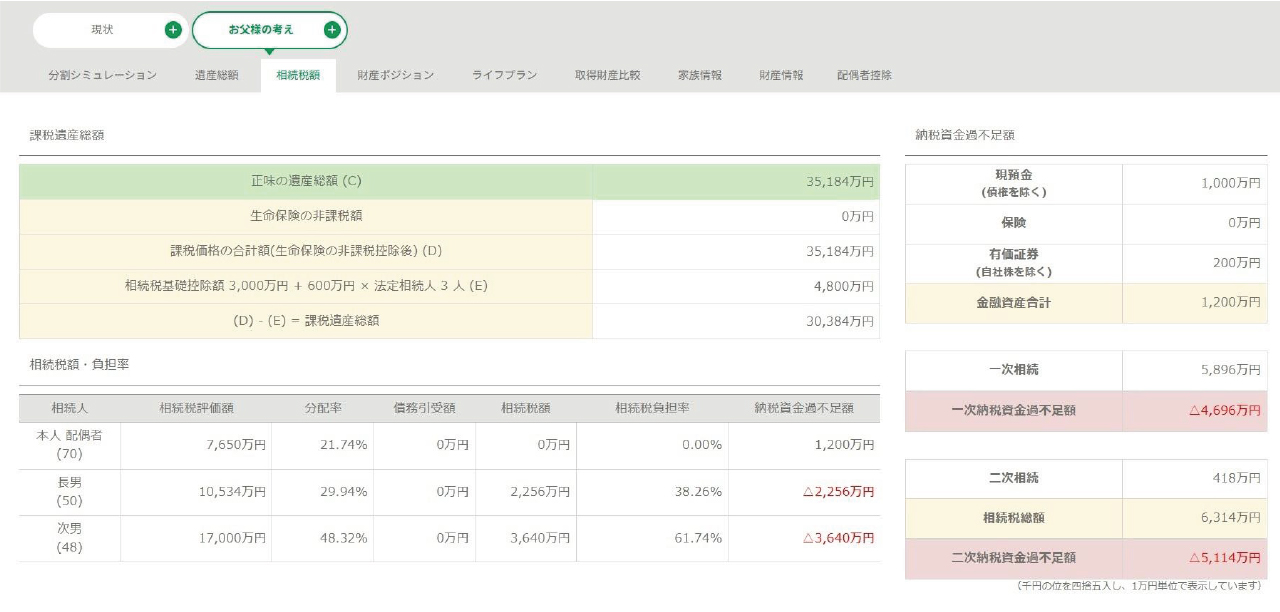Click the plus icon on お父様の考え

(x=332, y=30)
